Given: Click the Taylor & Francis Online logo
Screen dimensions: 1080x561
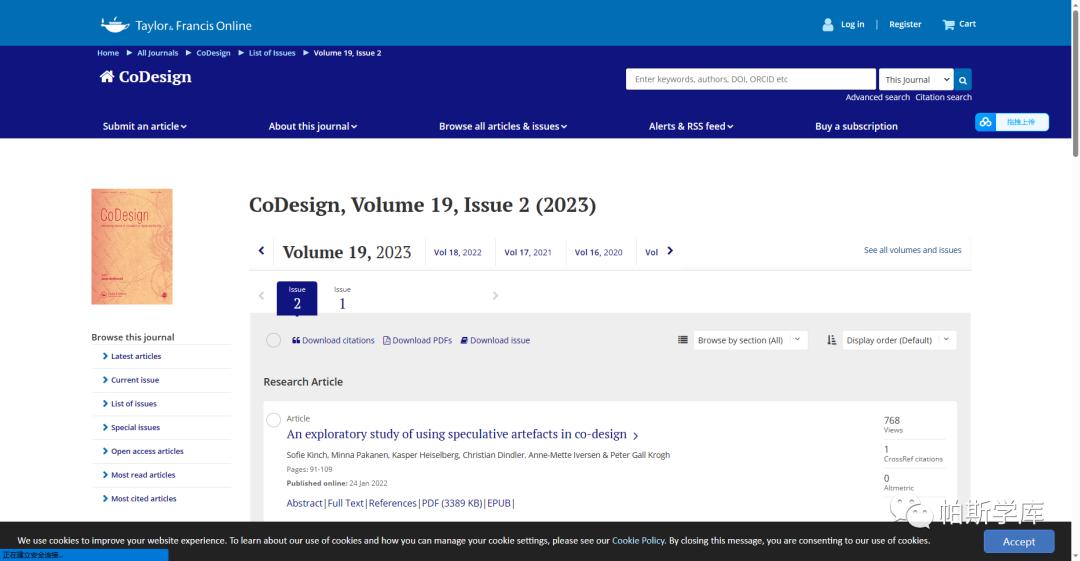Looking at the screenshot, I should [x=176, y=26].
